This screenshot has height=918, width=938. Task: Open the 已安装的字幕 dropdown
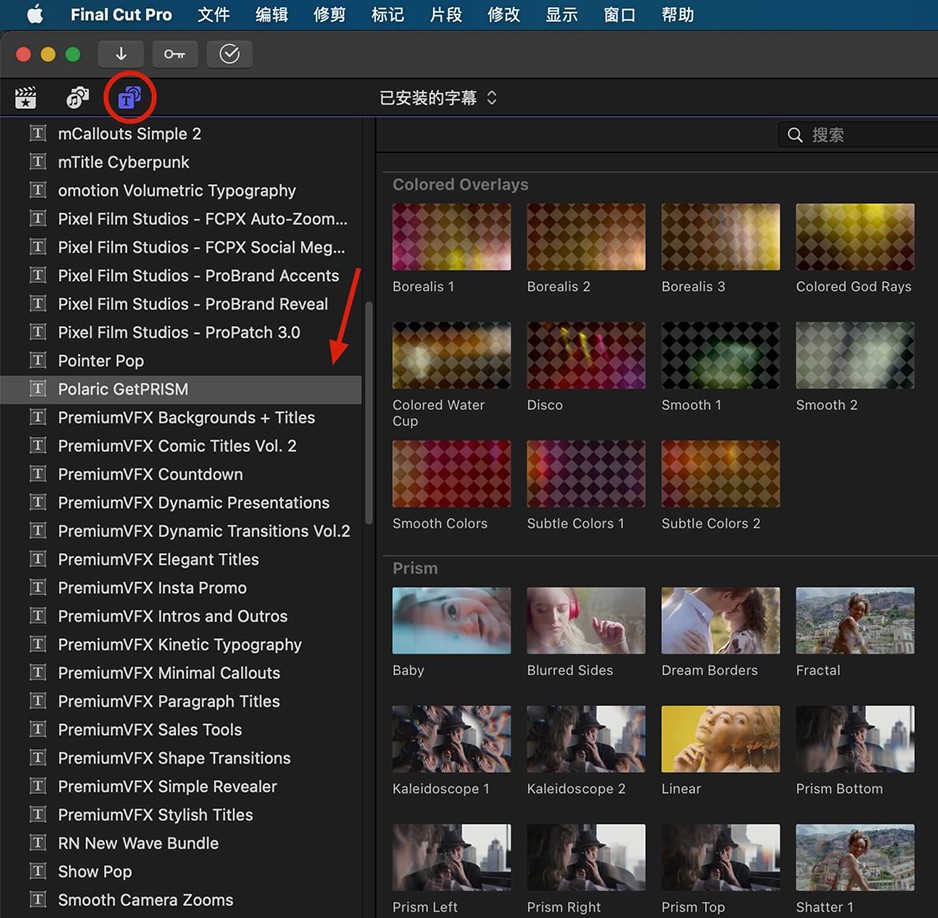[x=438, y=98]
